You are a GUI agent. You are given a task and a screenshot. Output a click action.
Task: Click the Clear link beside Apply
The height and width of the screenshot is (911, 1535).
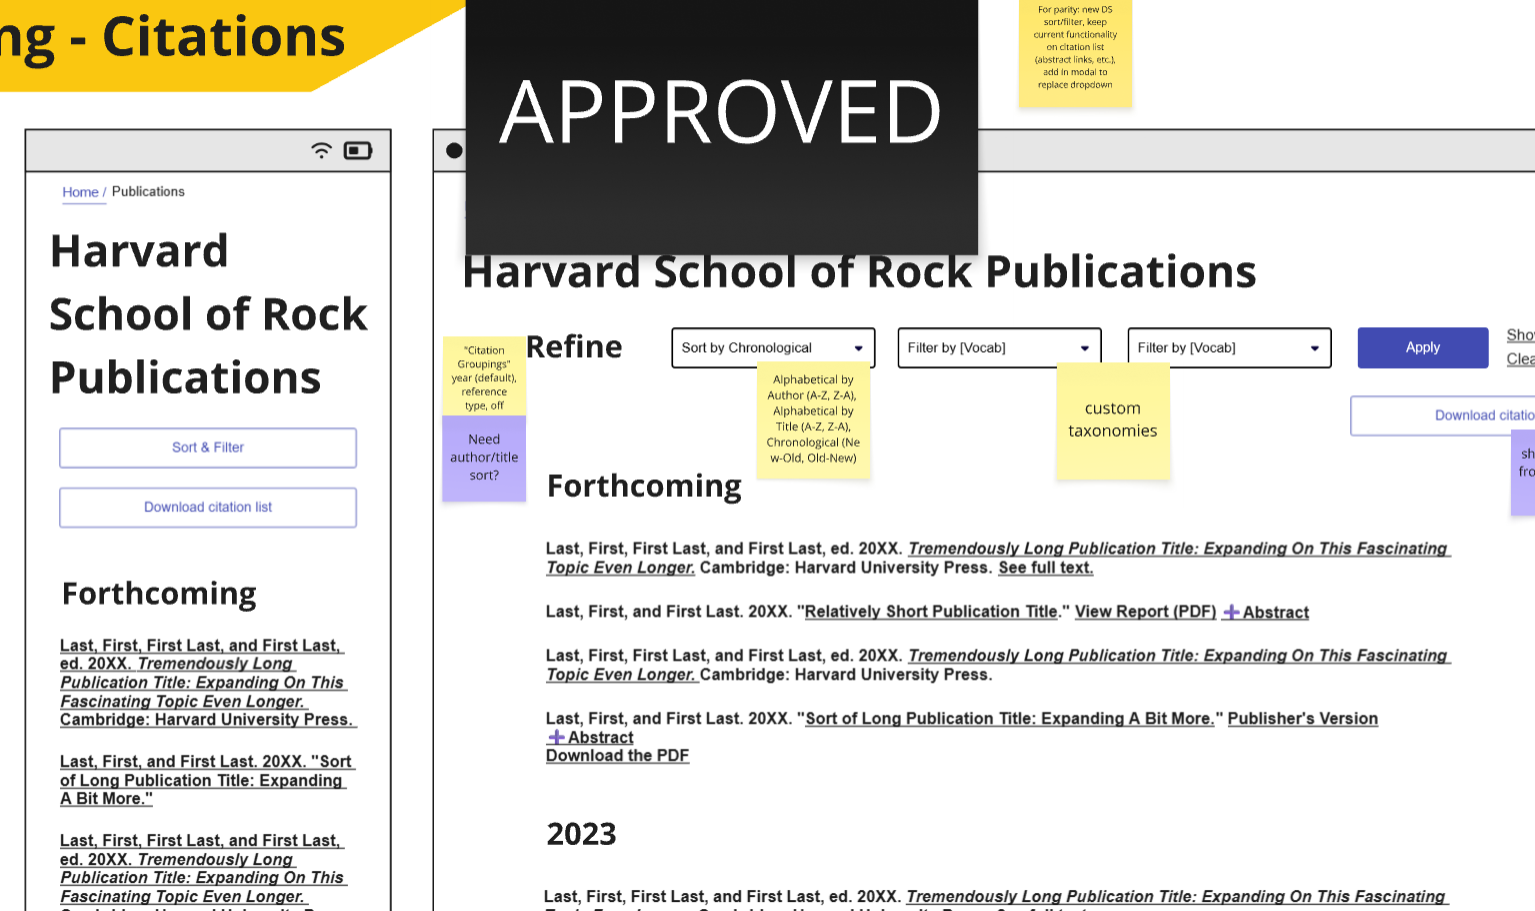[1520, 359]
